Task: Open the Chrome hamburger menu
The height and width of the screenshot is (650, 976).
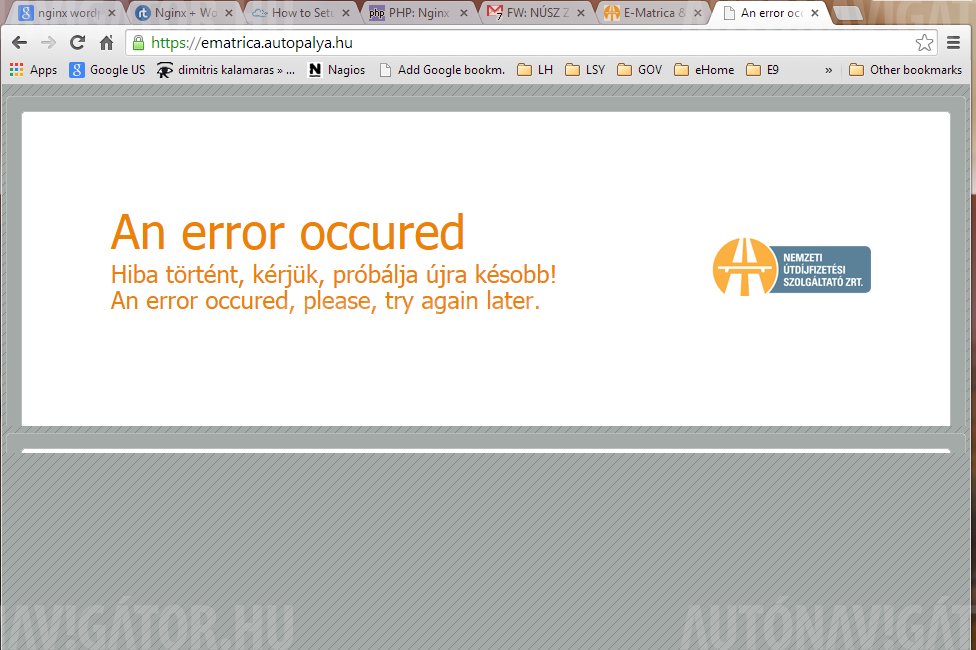Action: (956, 43)
